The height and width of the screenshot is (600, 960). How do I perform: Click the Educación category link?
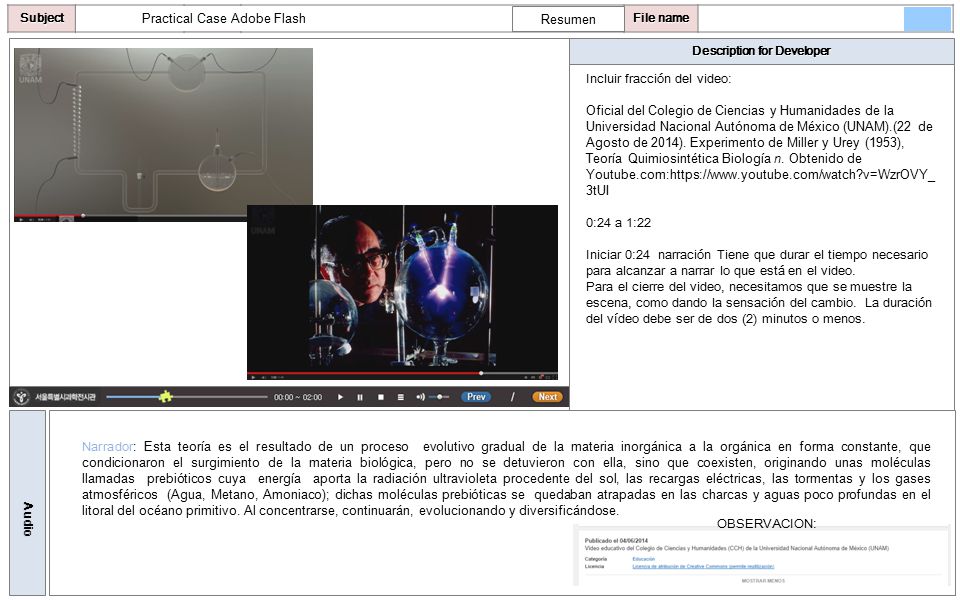643,559
